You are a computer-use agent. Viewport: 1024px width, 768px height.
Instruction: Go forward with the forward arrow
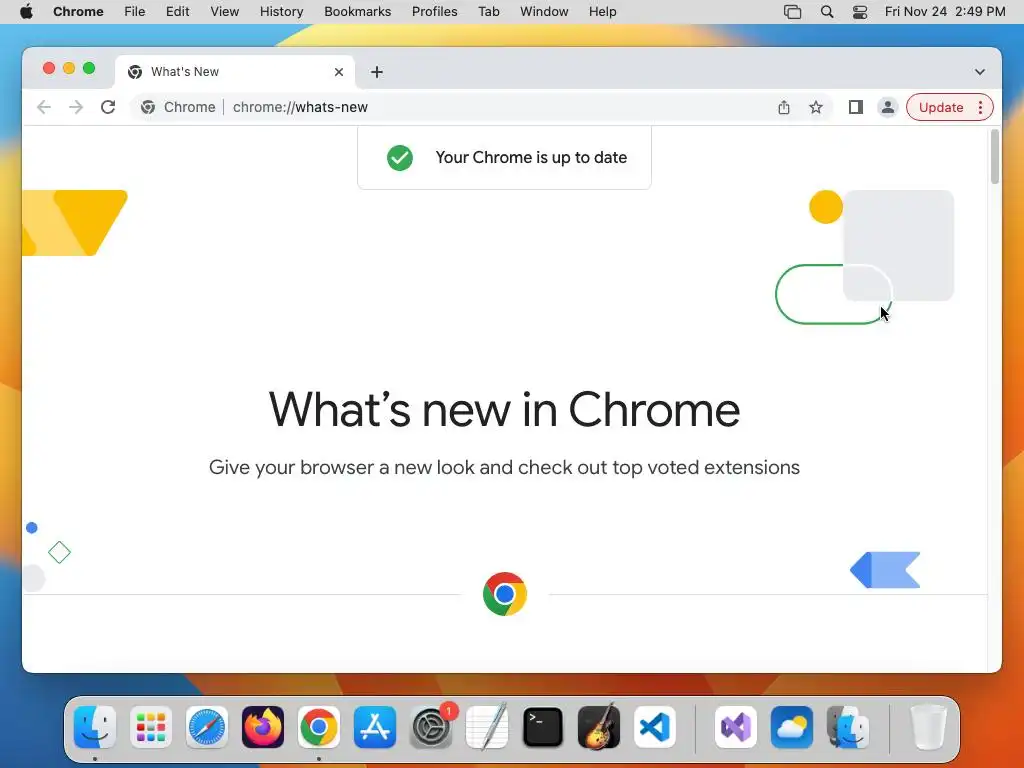76,107
